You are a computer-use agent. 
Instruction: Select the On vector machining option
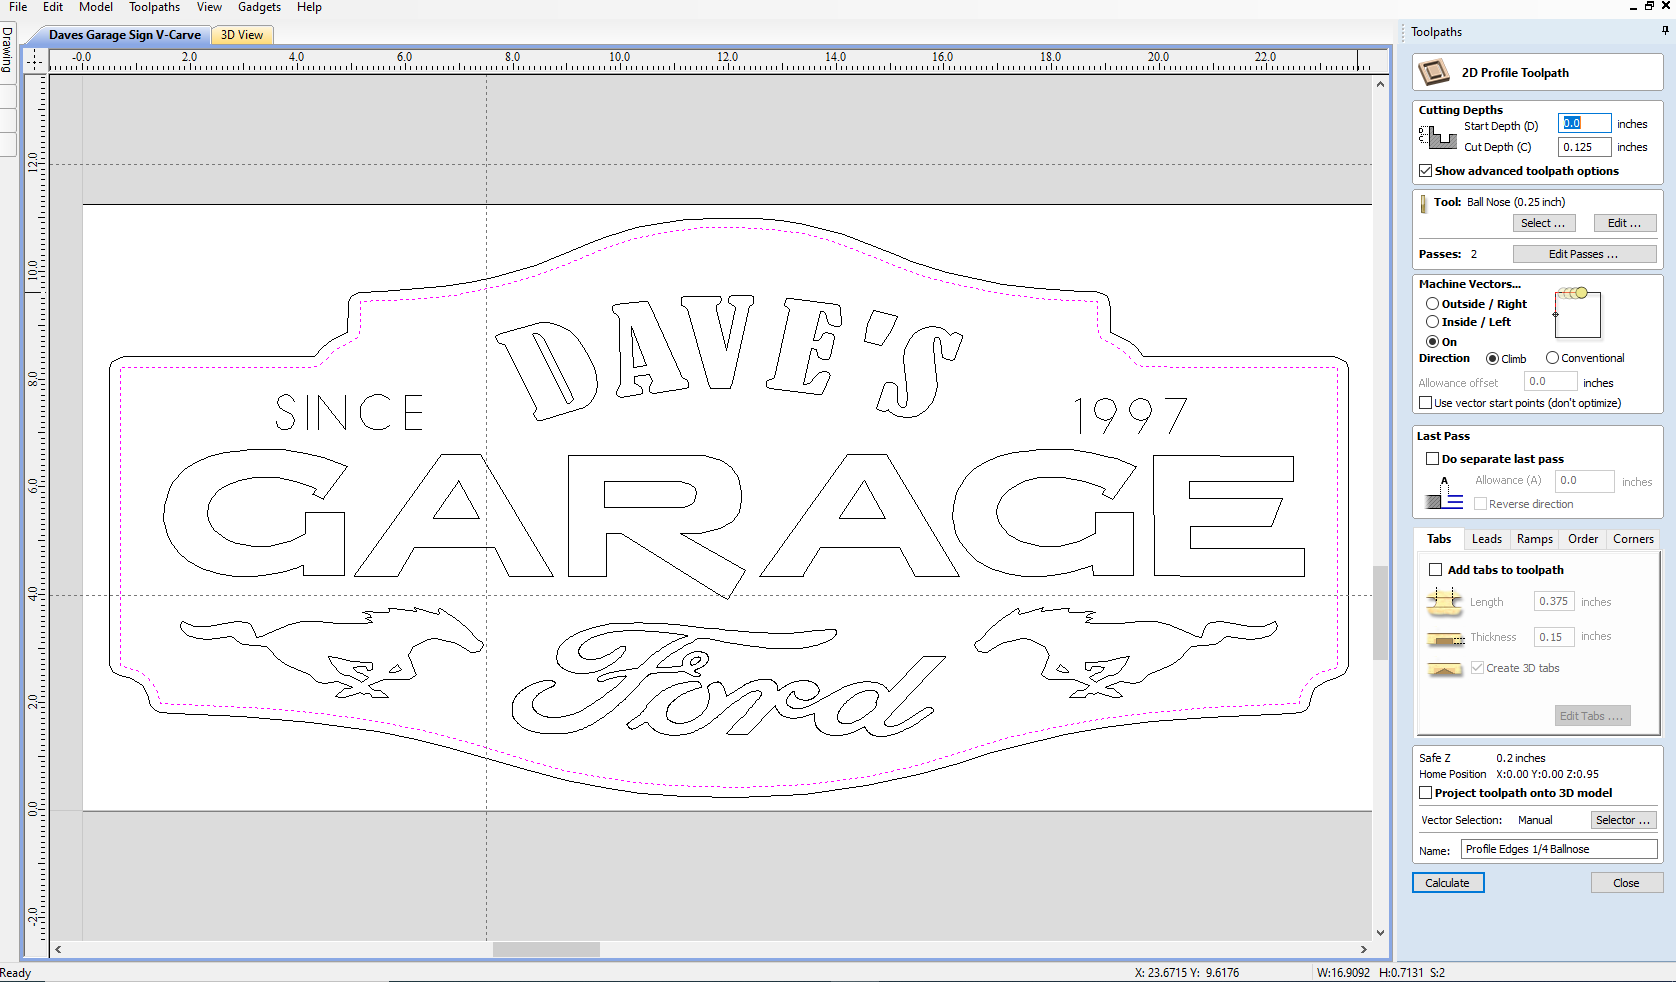point(1432,342)
